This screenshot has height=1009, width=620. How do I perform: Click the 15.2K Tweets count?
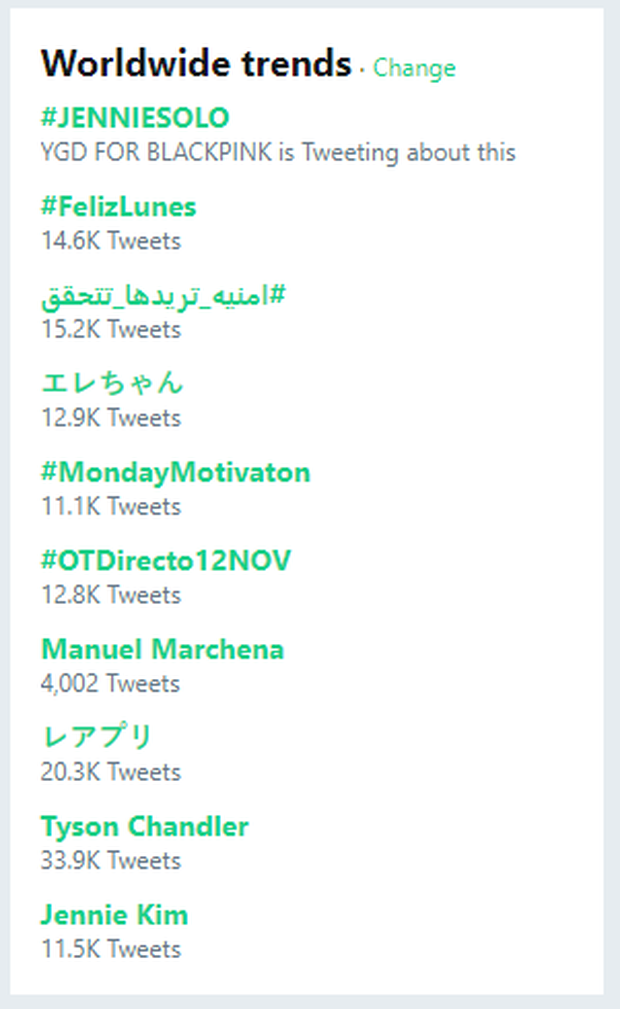point(111,329)
